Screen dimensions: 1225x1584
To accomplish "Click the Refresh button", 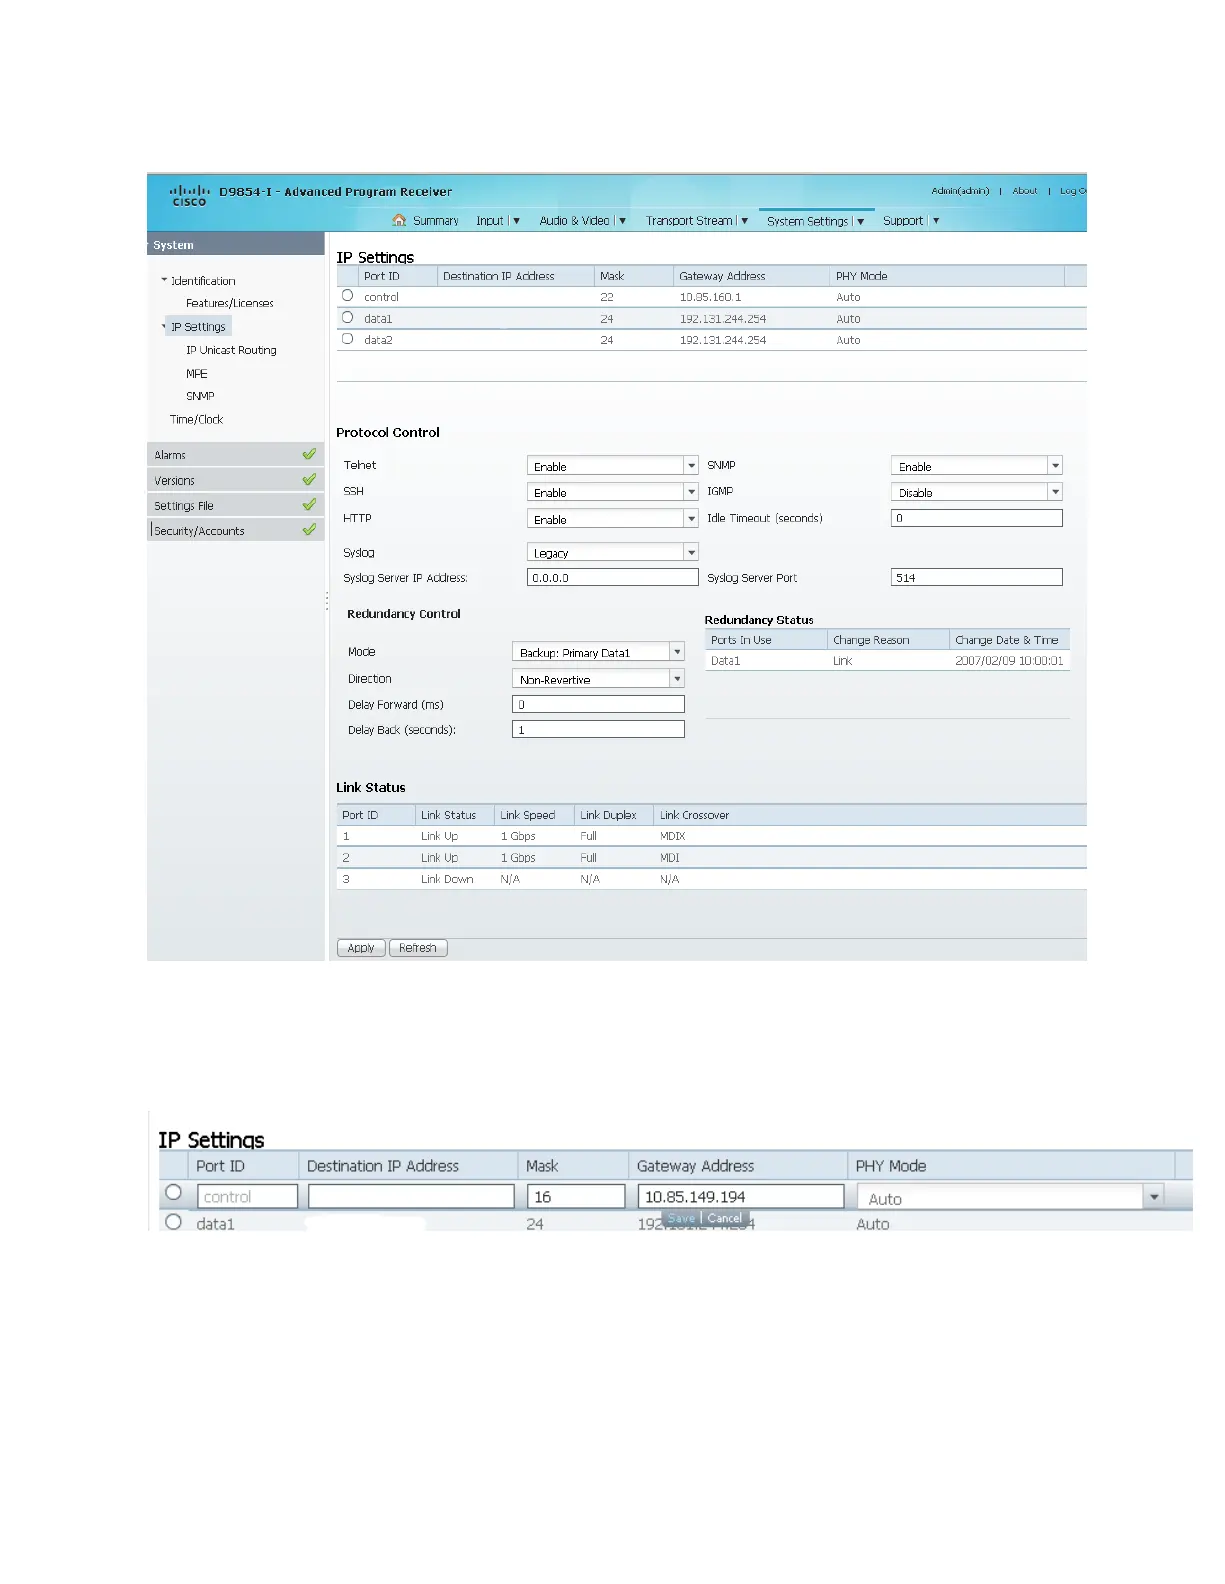I will pos(418,948).
